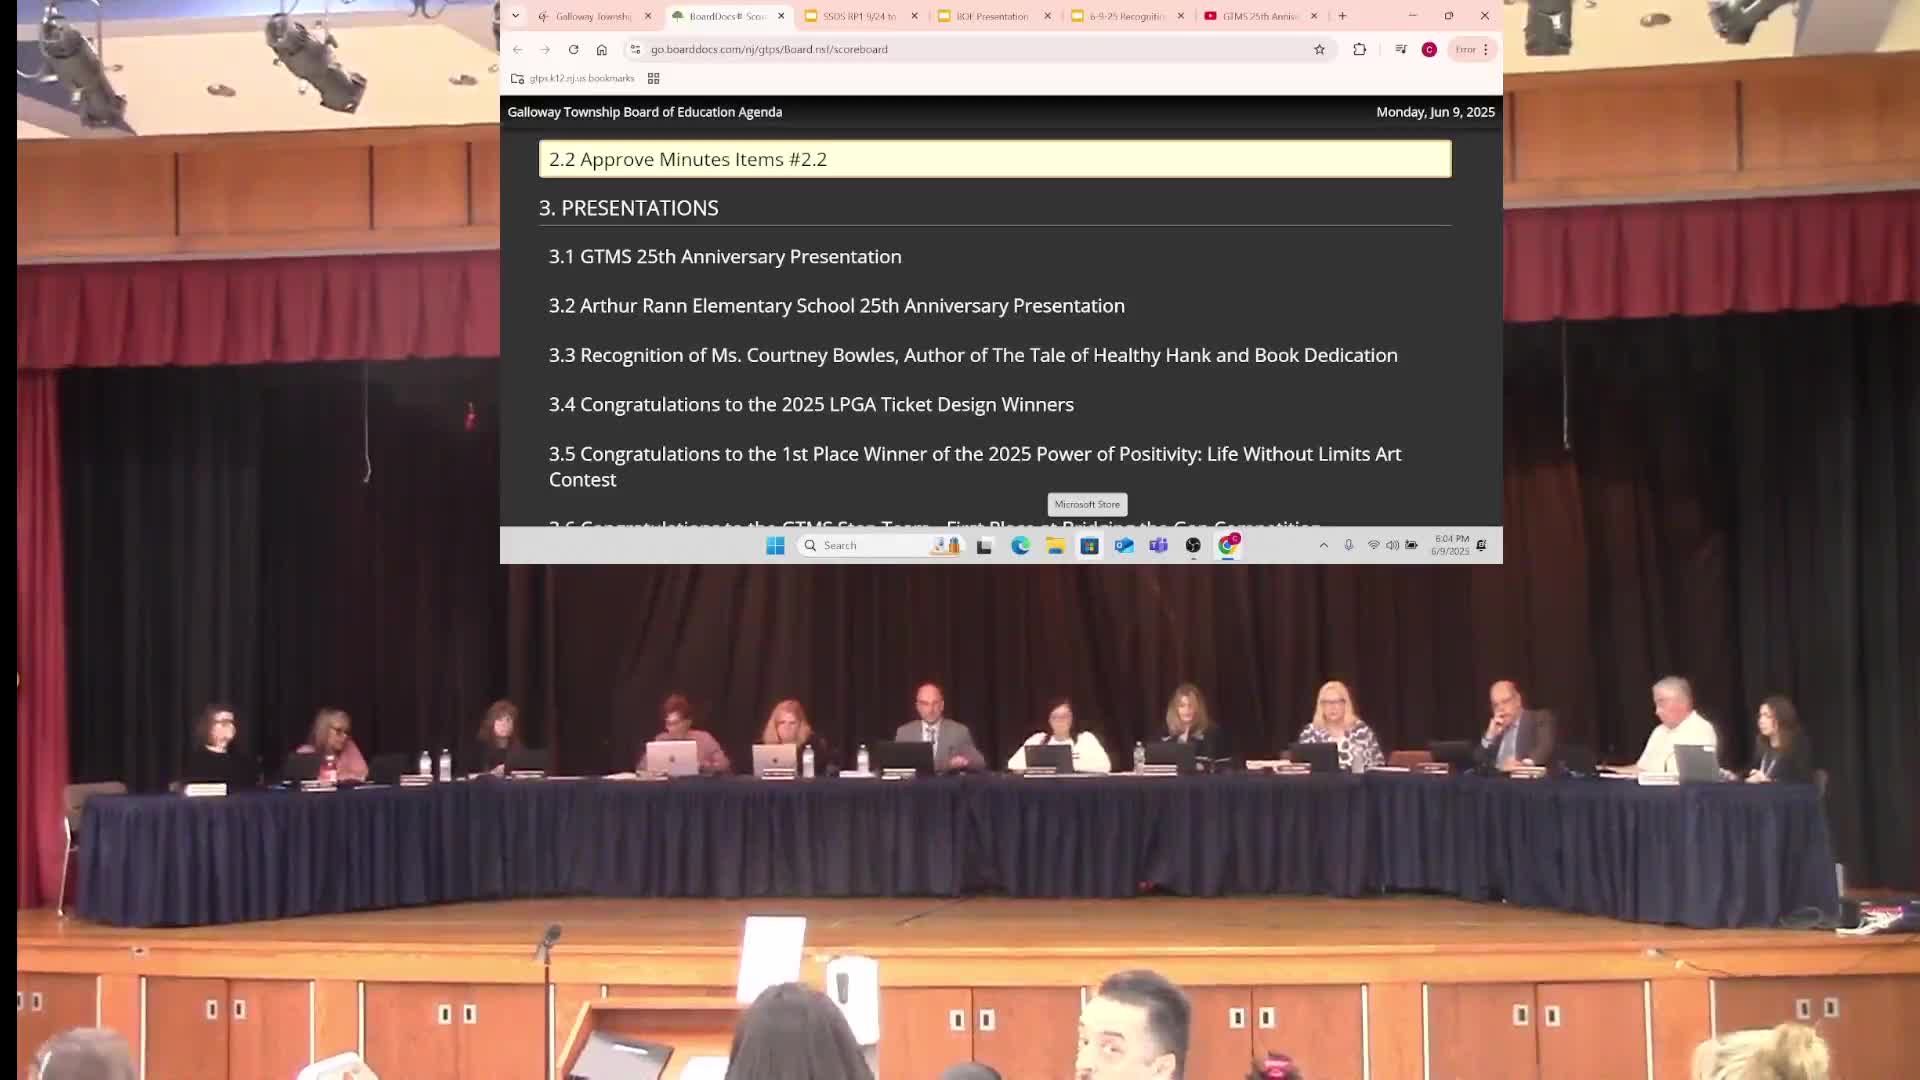Open the Chrome extensions puzzle icon
The width and height of the screenshot is (1920, 1080).
coord(1359,49)
